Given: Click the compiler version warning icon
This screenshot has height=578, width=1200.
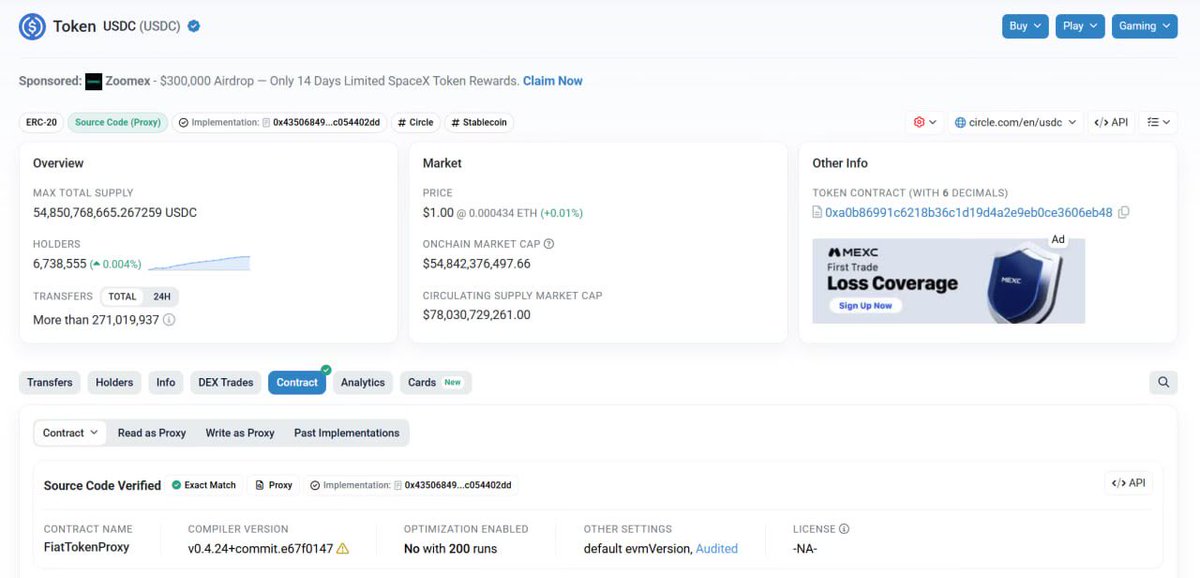Looking at the screenshot, I should (343, 548).
